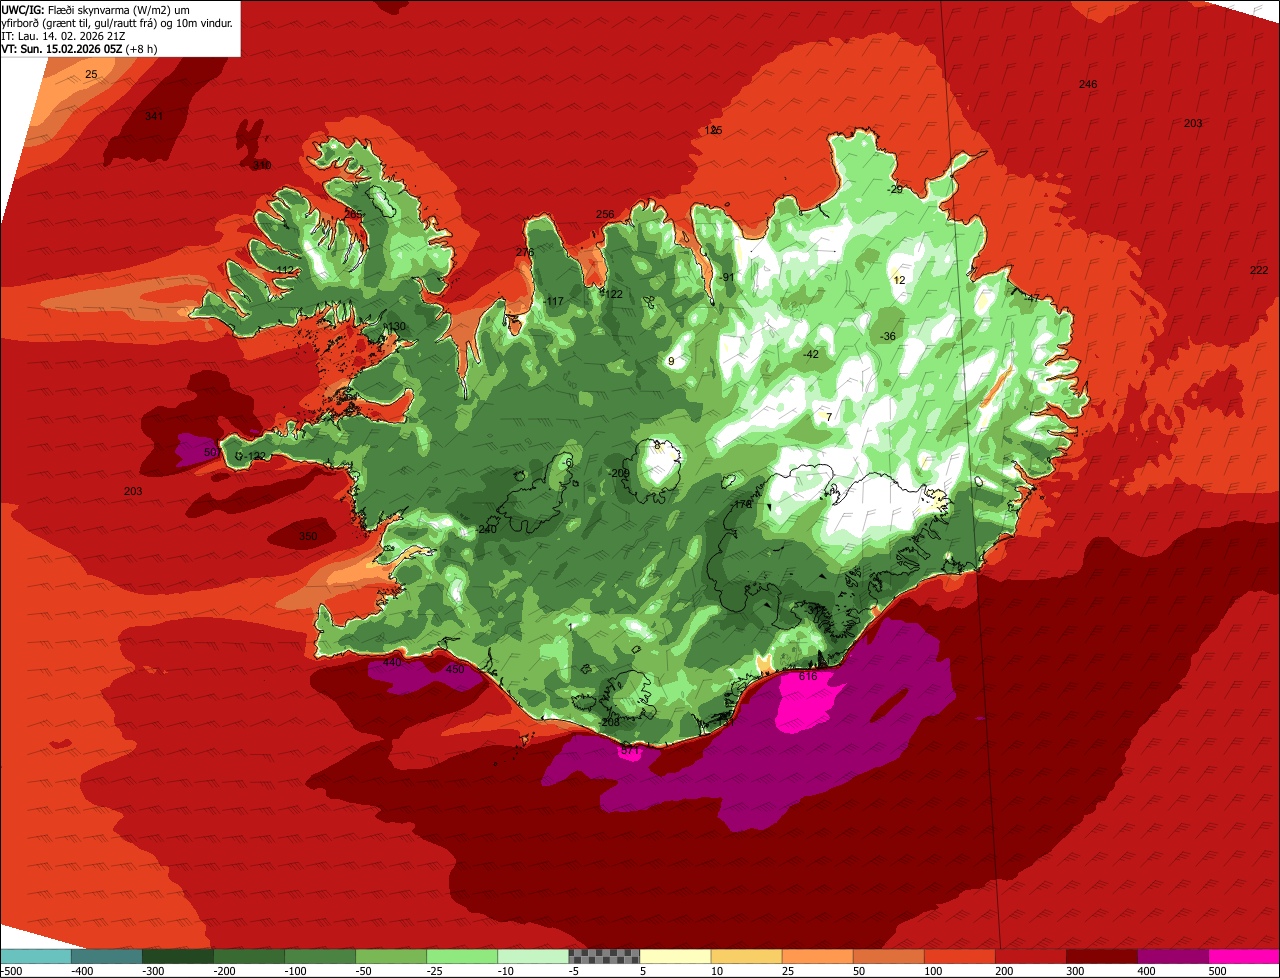The image size is (1280, 978).
Task: Pick the purple swatch between 400 and 500
Action: [x=1172, y=956]
